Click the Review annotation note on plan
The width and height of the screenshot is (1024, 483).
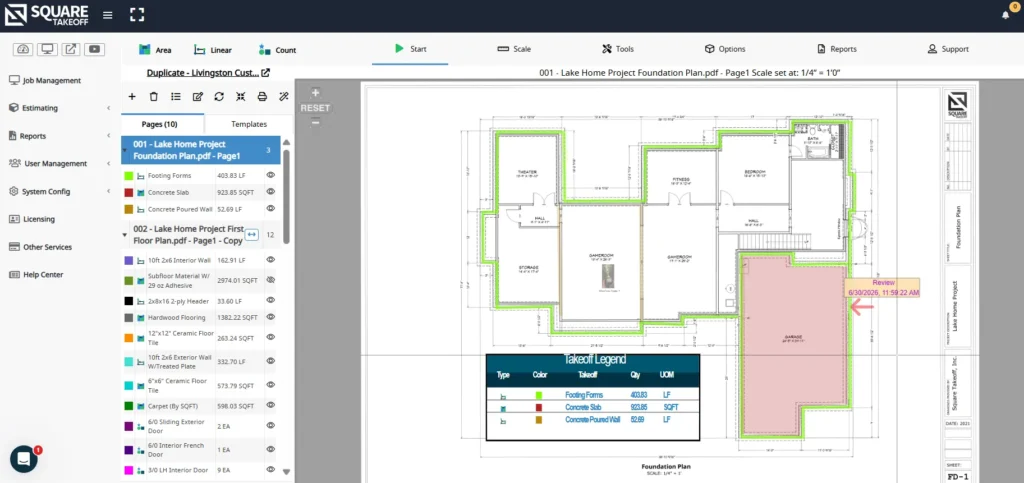pyautogui.click(x=883, y=288)
